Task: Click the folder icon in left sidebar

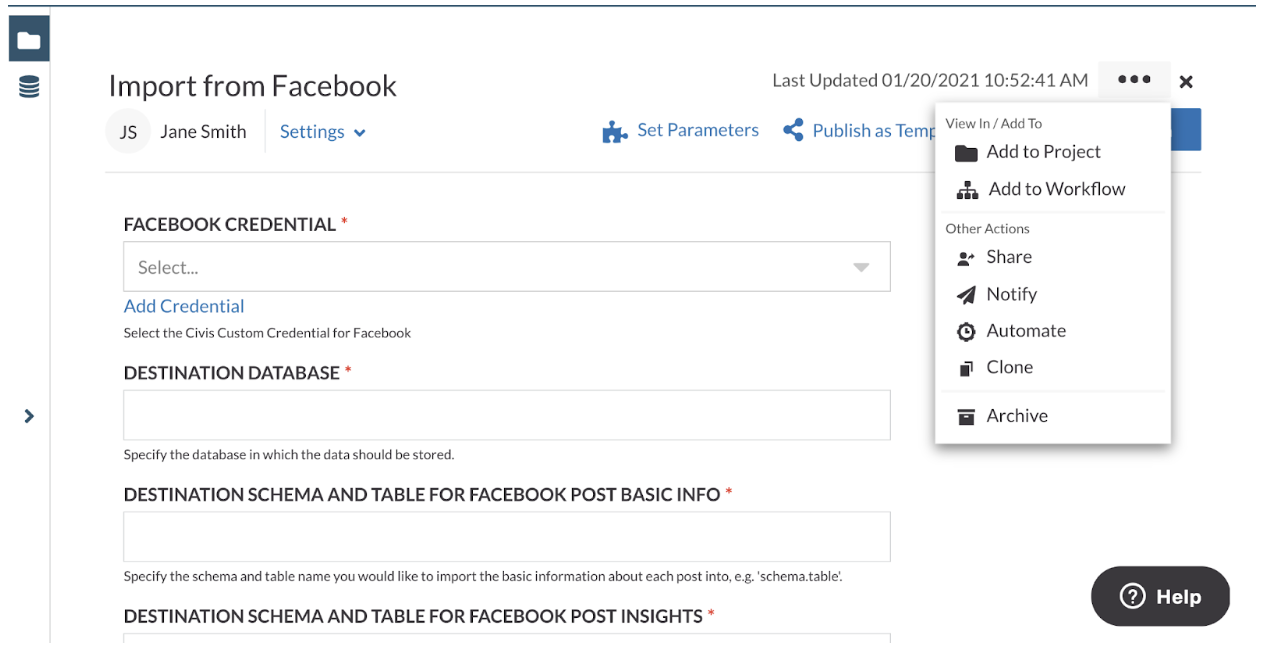Action: (x=29, y=41)
